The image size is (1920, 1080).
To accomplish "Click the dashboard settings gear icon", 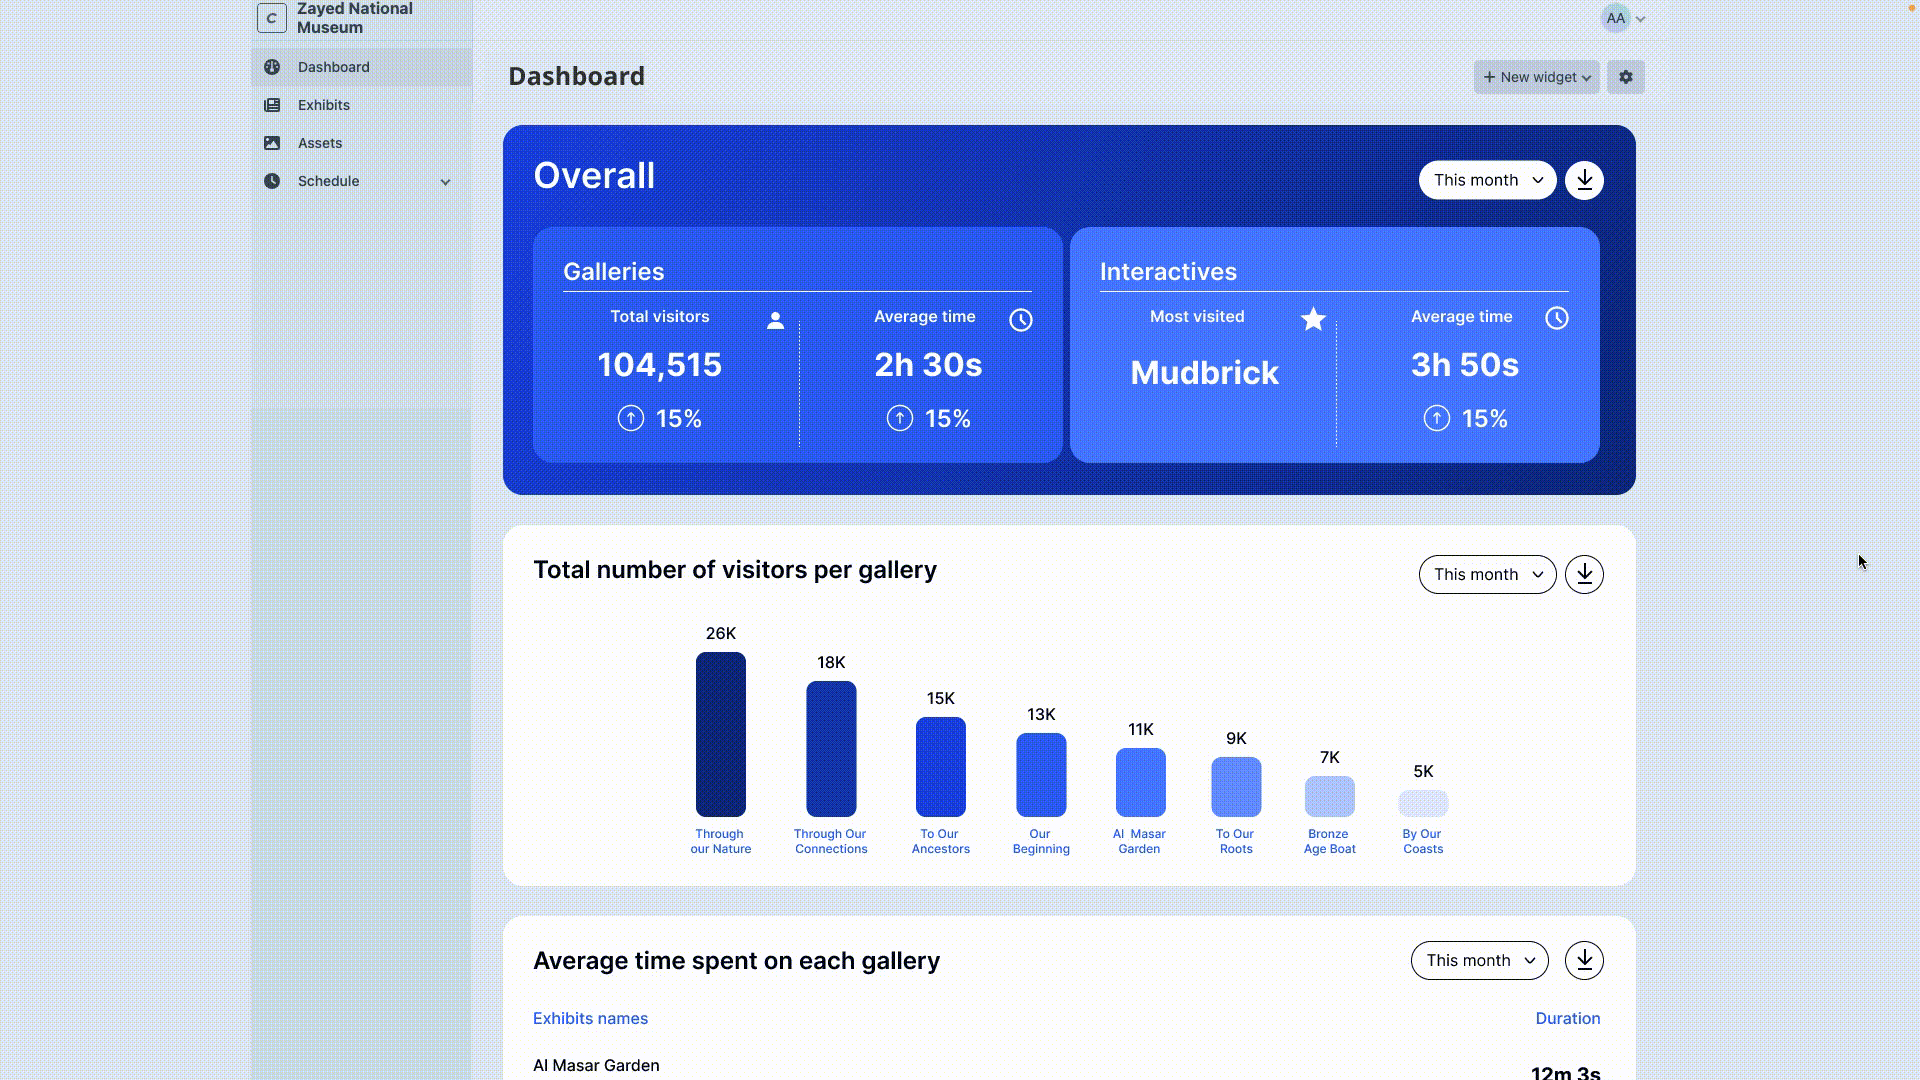I will (1625, 77).
